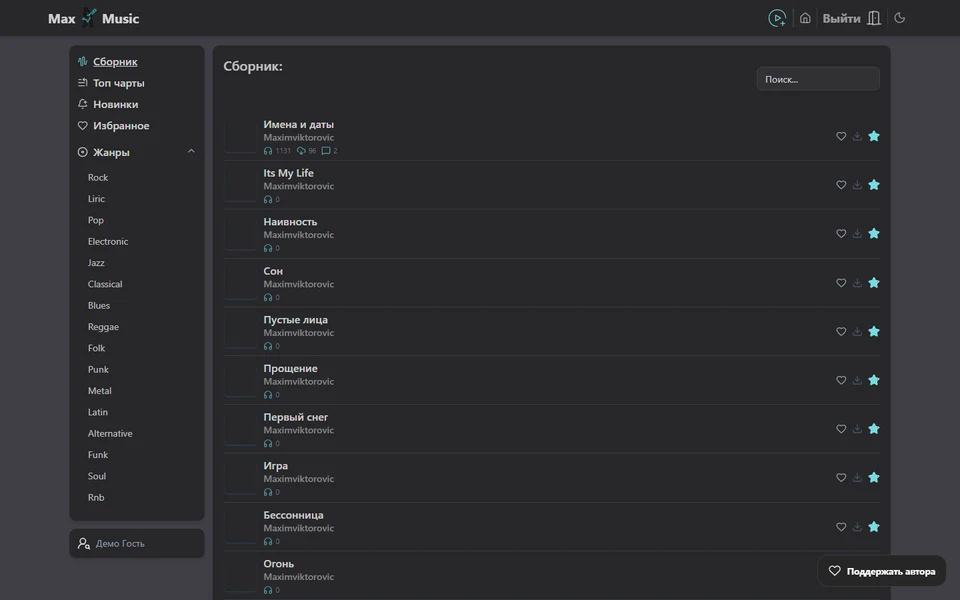Like the track Имена и даты

(x=841, y=136)
